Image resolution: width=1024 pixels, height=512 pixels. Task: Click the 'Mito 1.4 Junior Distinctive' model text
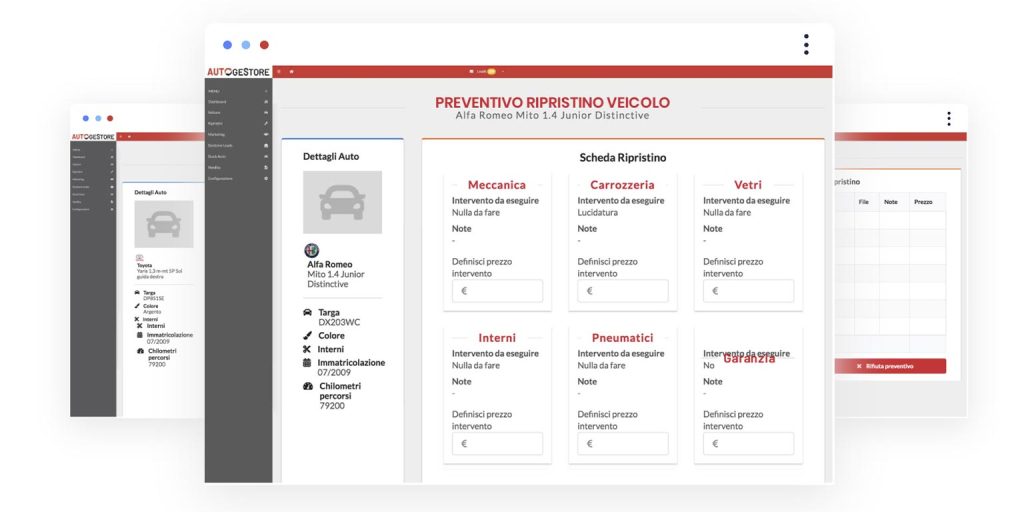[x=336, y=279]
